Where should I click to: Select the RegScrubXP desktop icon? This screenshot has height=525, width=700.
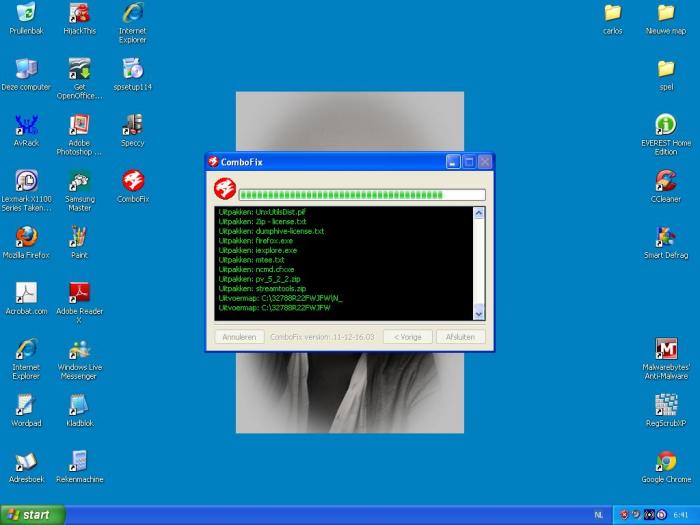(x=666, y=411)
